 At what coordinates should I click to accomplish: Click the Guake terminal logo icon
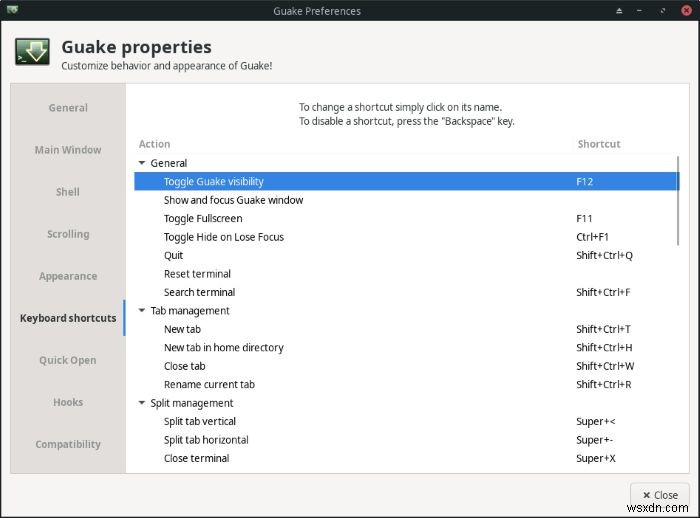(32, 52)
